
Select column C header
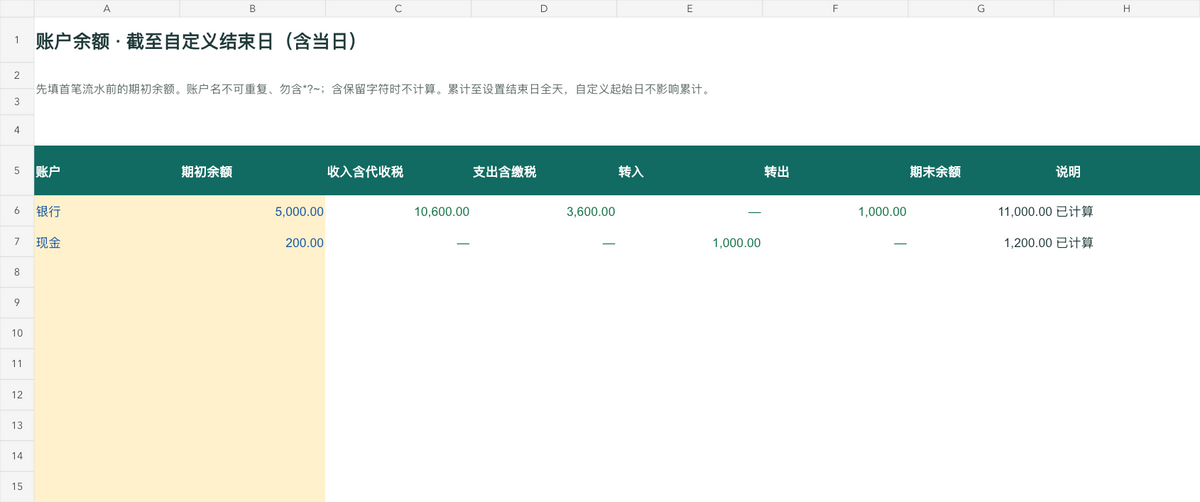click(x=398, y=8)
